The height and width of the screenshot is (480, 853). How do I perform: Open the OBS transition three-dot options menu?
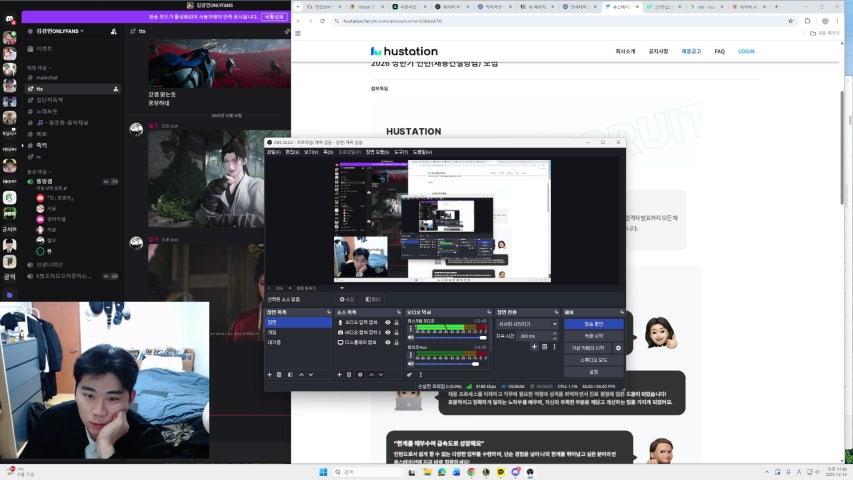coord(554,347)
